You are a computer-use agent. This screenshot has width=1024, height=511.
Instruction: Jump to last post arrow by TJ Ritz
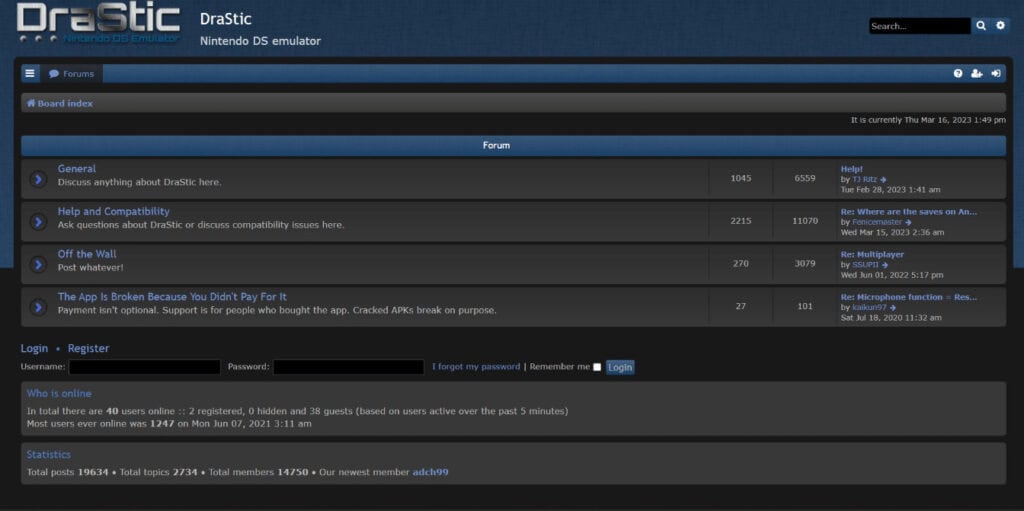883,180
